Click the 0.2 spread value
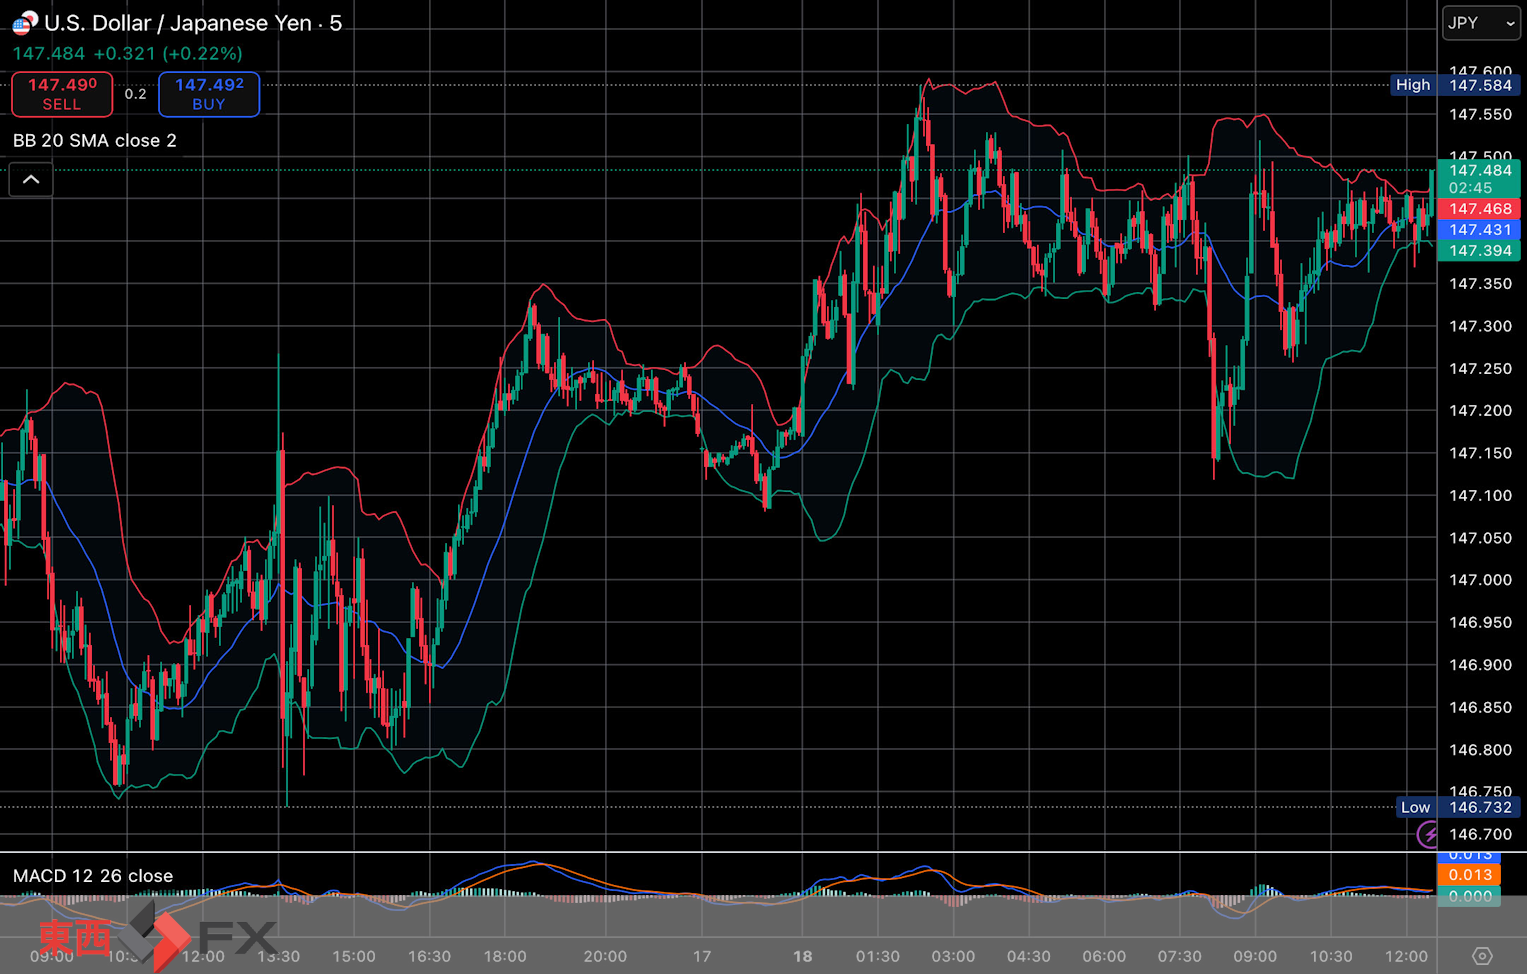Screen dimensions: 1527x974 tap(136, 94)
